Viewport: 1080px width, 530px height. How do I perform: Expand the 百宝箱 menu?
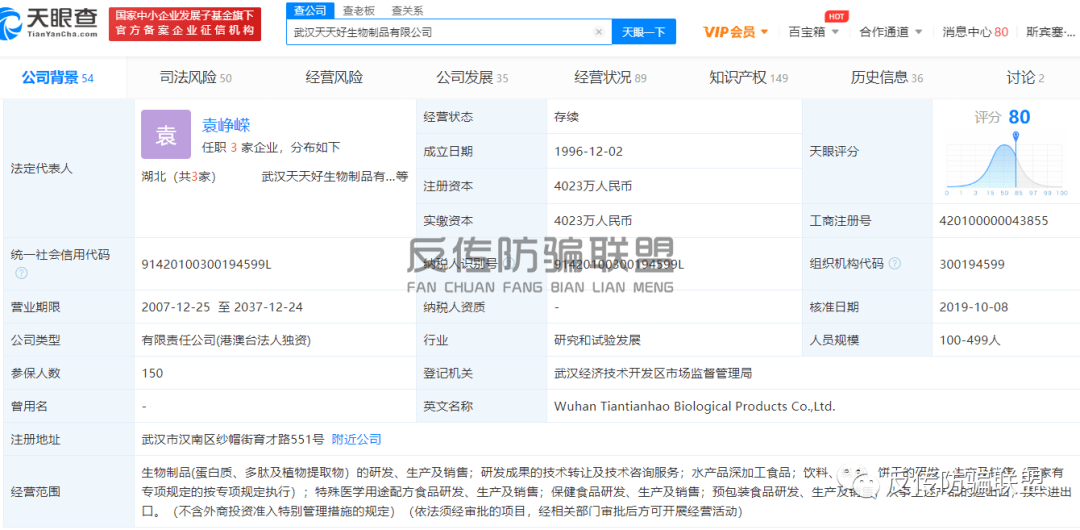click(x=813, y=32)
